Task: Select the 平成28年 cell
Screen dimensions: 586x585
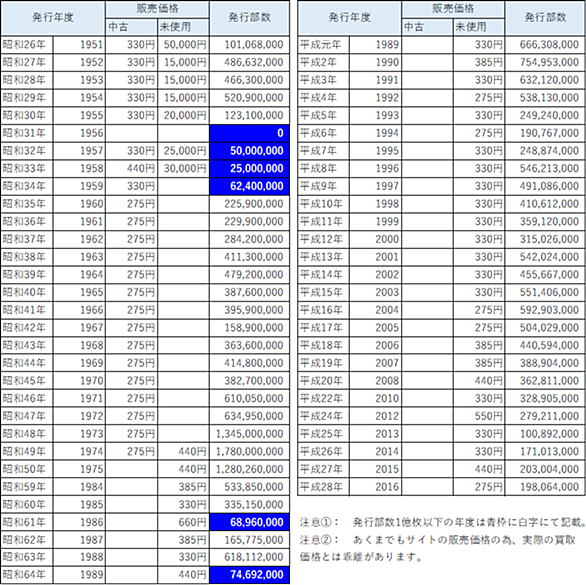Action: click(324, 487)
